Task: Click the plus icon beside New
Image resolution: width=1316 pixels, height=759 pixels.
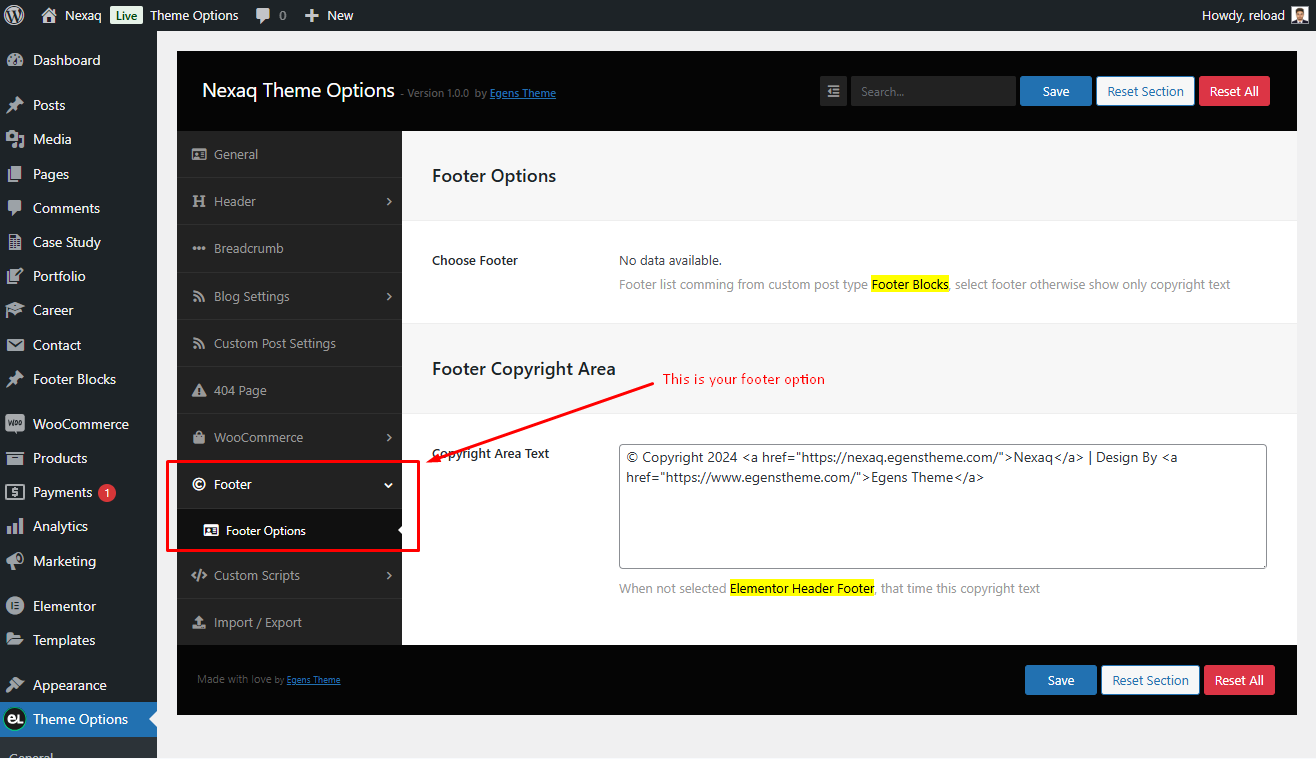Action: click(312, 16)
